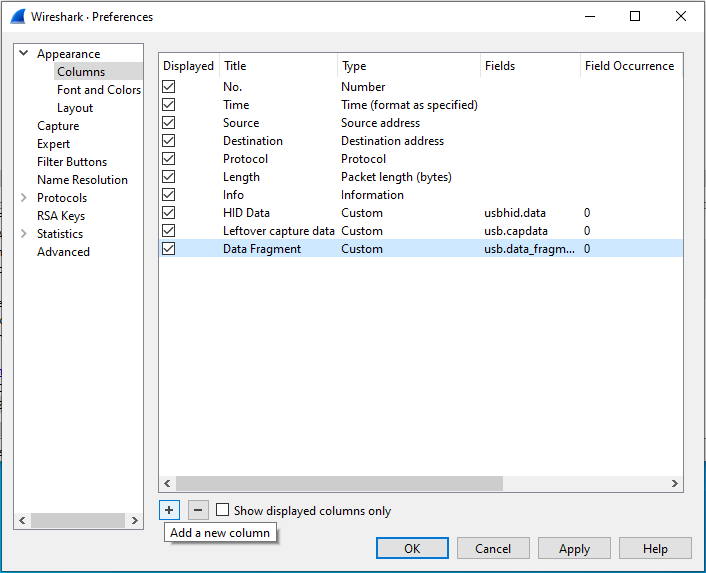Screen dimensions: 706x573
Task: Click the Number type cell
Action: pyautogui.click(x=363, y=86)
